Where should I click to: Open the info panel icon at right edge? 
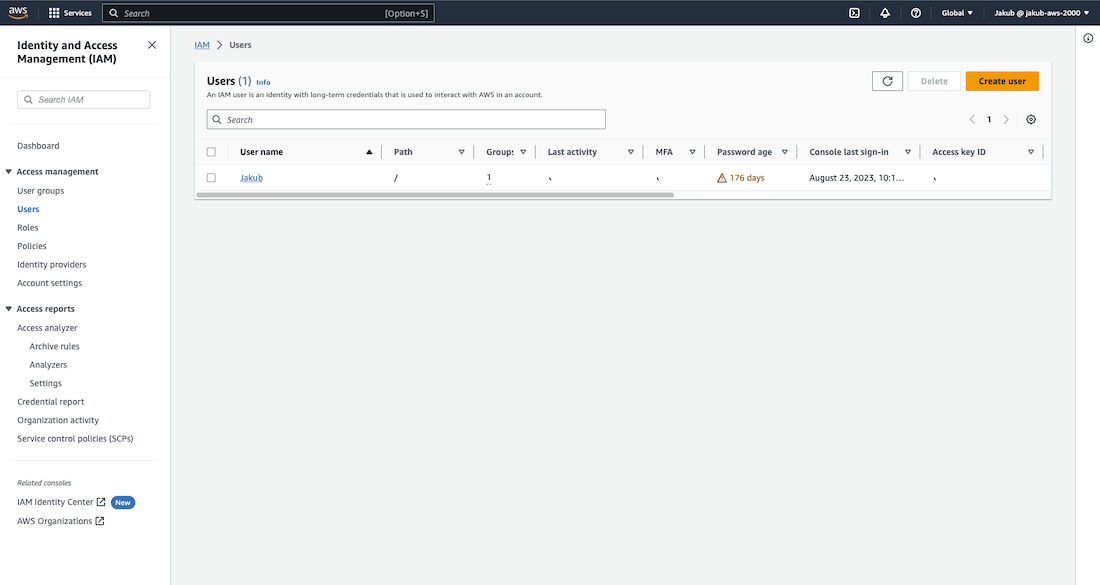pos(1088,38)
